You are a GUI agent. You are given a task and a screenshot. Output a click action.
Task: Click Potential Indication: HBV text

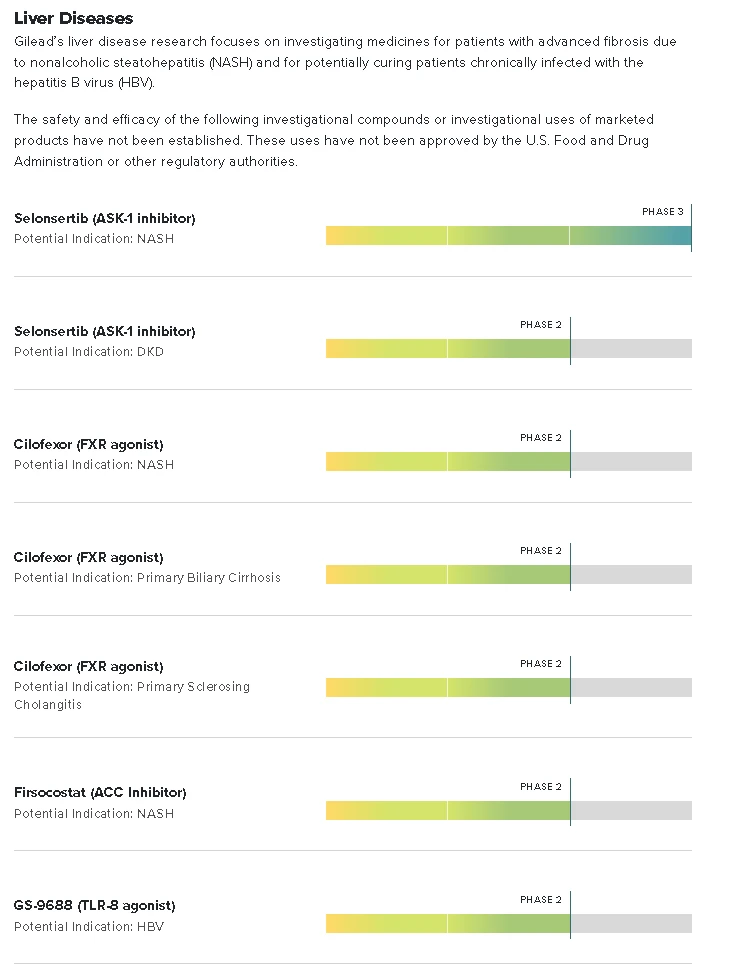click(x=88, y=927)
